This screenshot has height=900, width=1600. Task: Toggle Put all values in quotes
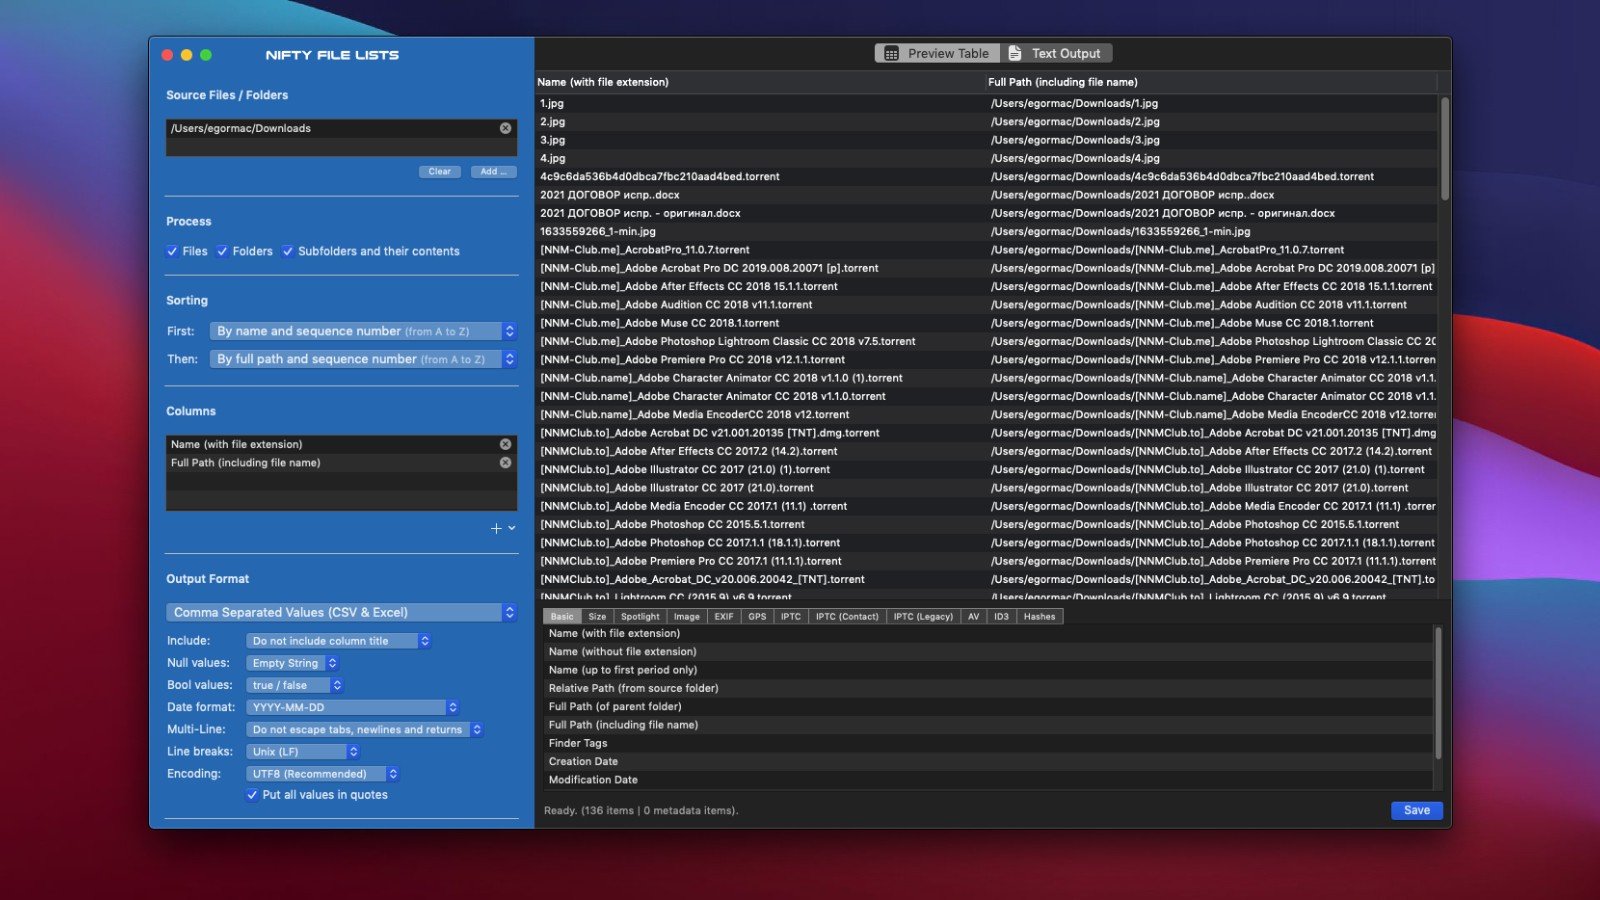click(x=252, y=795)
